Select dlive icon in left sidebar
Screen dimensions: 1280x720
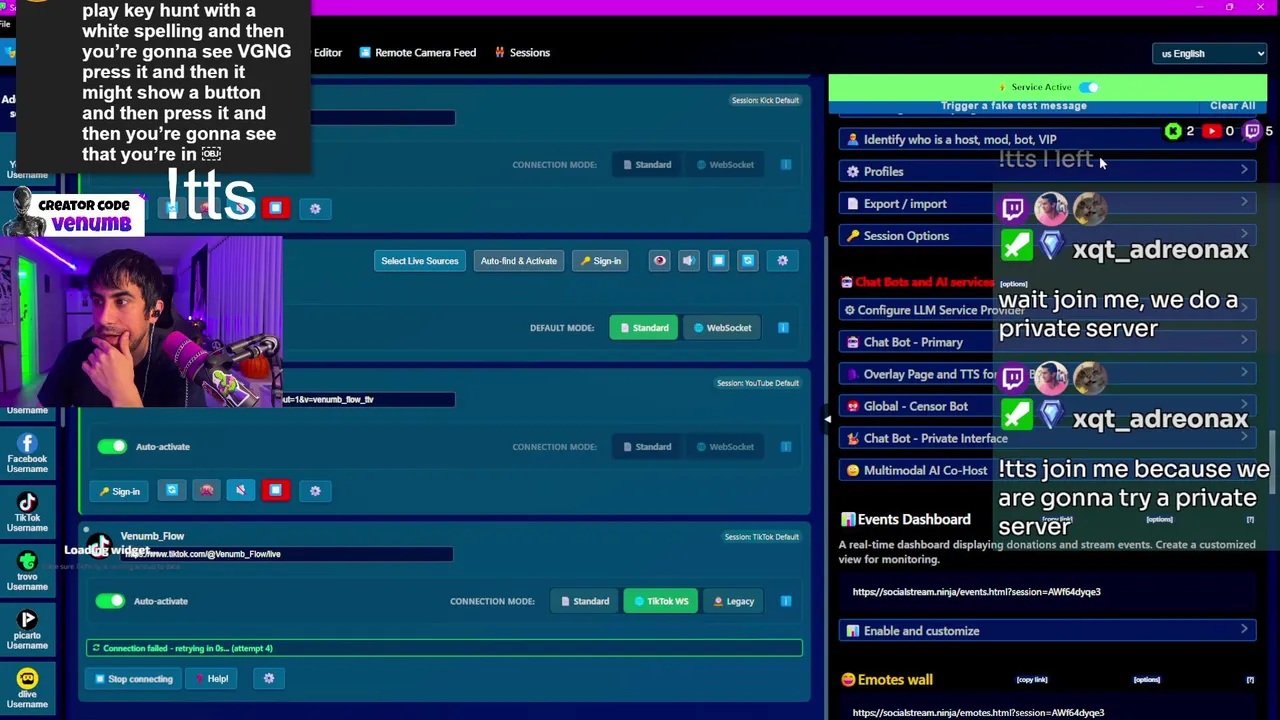pos(27,688)
